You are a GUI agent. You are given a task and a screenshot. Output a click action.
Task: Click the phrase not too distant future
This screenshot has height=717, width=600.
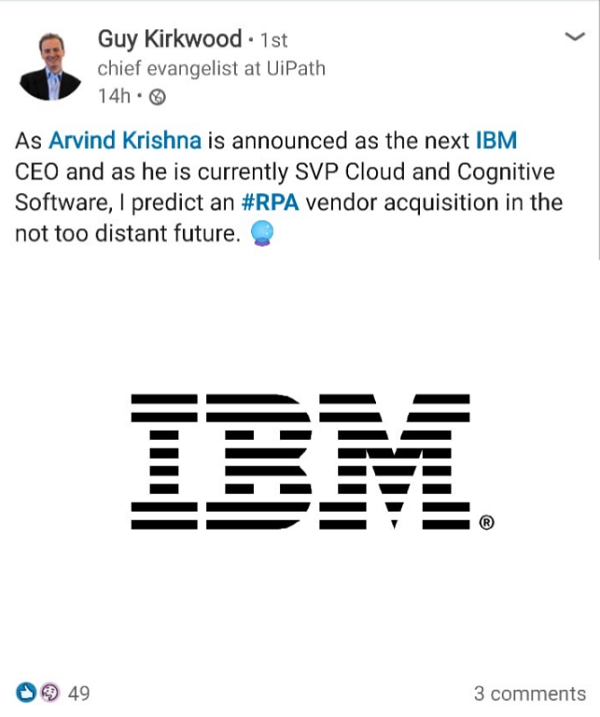pyautogui.click(x=128, y=234)
